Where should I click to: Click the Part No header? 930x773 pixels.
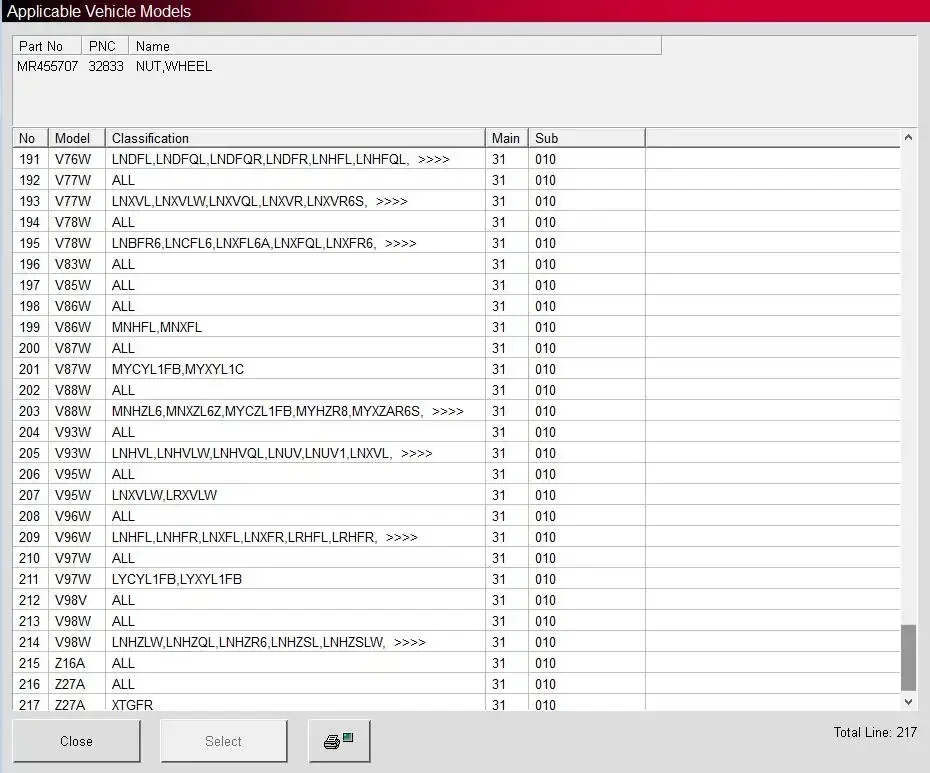click(47, 46)
